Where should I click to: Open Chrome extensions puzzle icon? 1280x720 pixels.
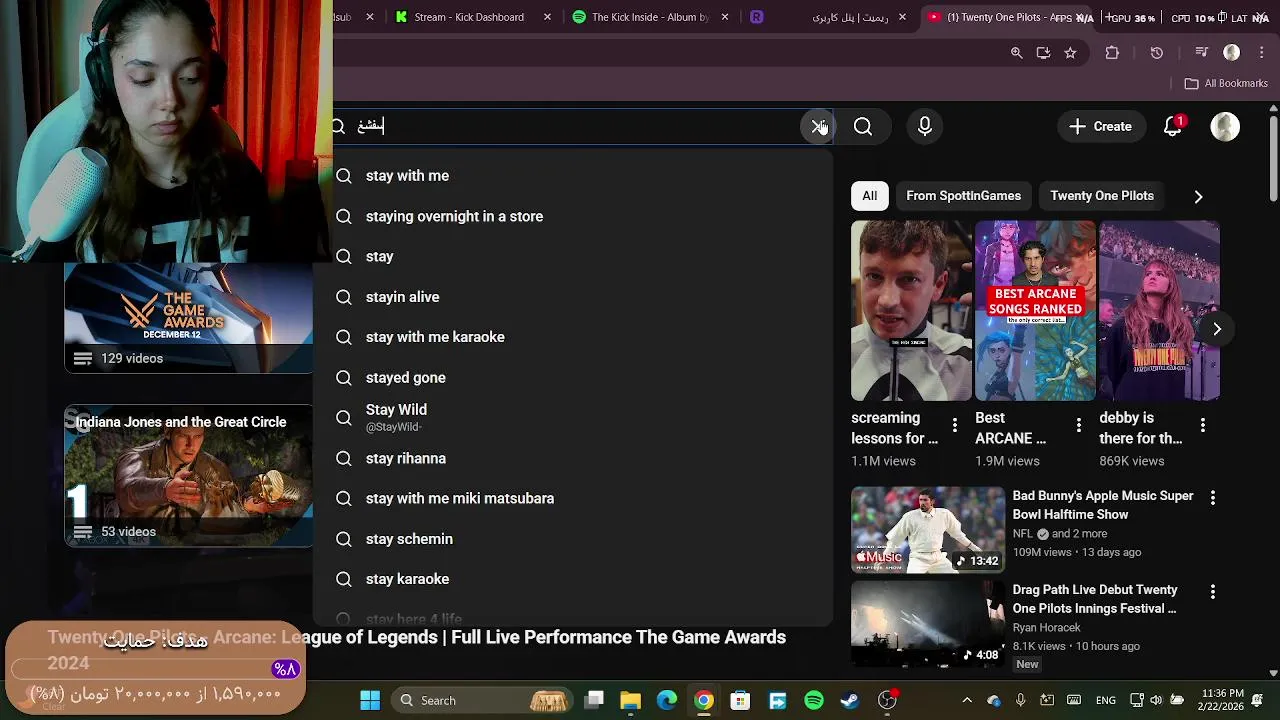coord(1112,53)
